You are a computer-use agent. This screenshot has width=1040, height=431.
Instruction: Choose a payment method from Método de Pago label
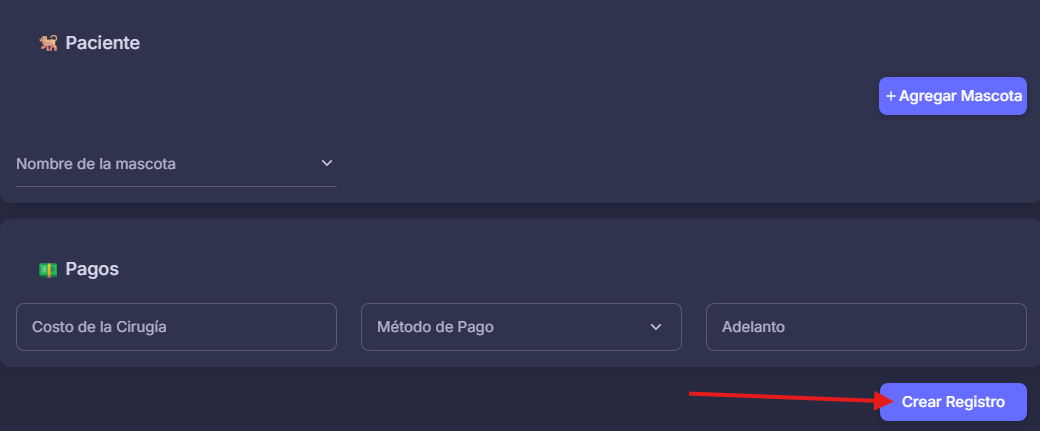tap(435, 327)
